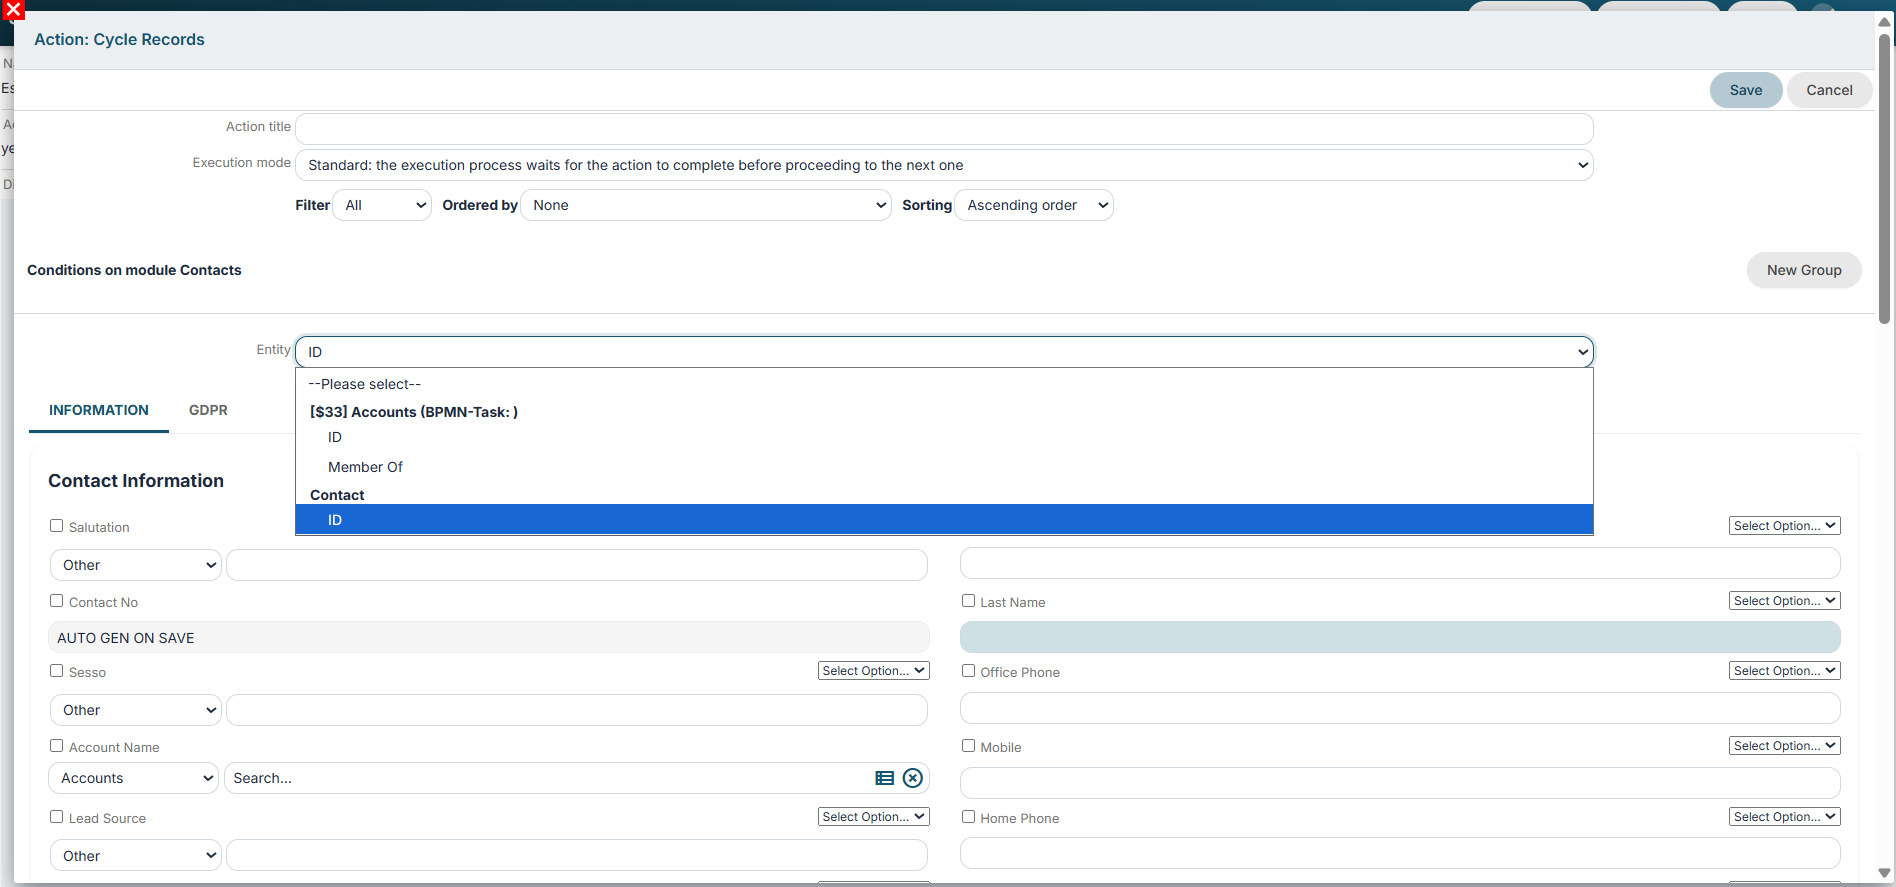This screenshot has height=887, width=1896.
Task: Click the scroll down arrow of the dialog scrollbar
Action: (1885, 873)
